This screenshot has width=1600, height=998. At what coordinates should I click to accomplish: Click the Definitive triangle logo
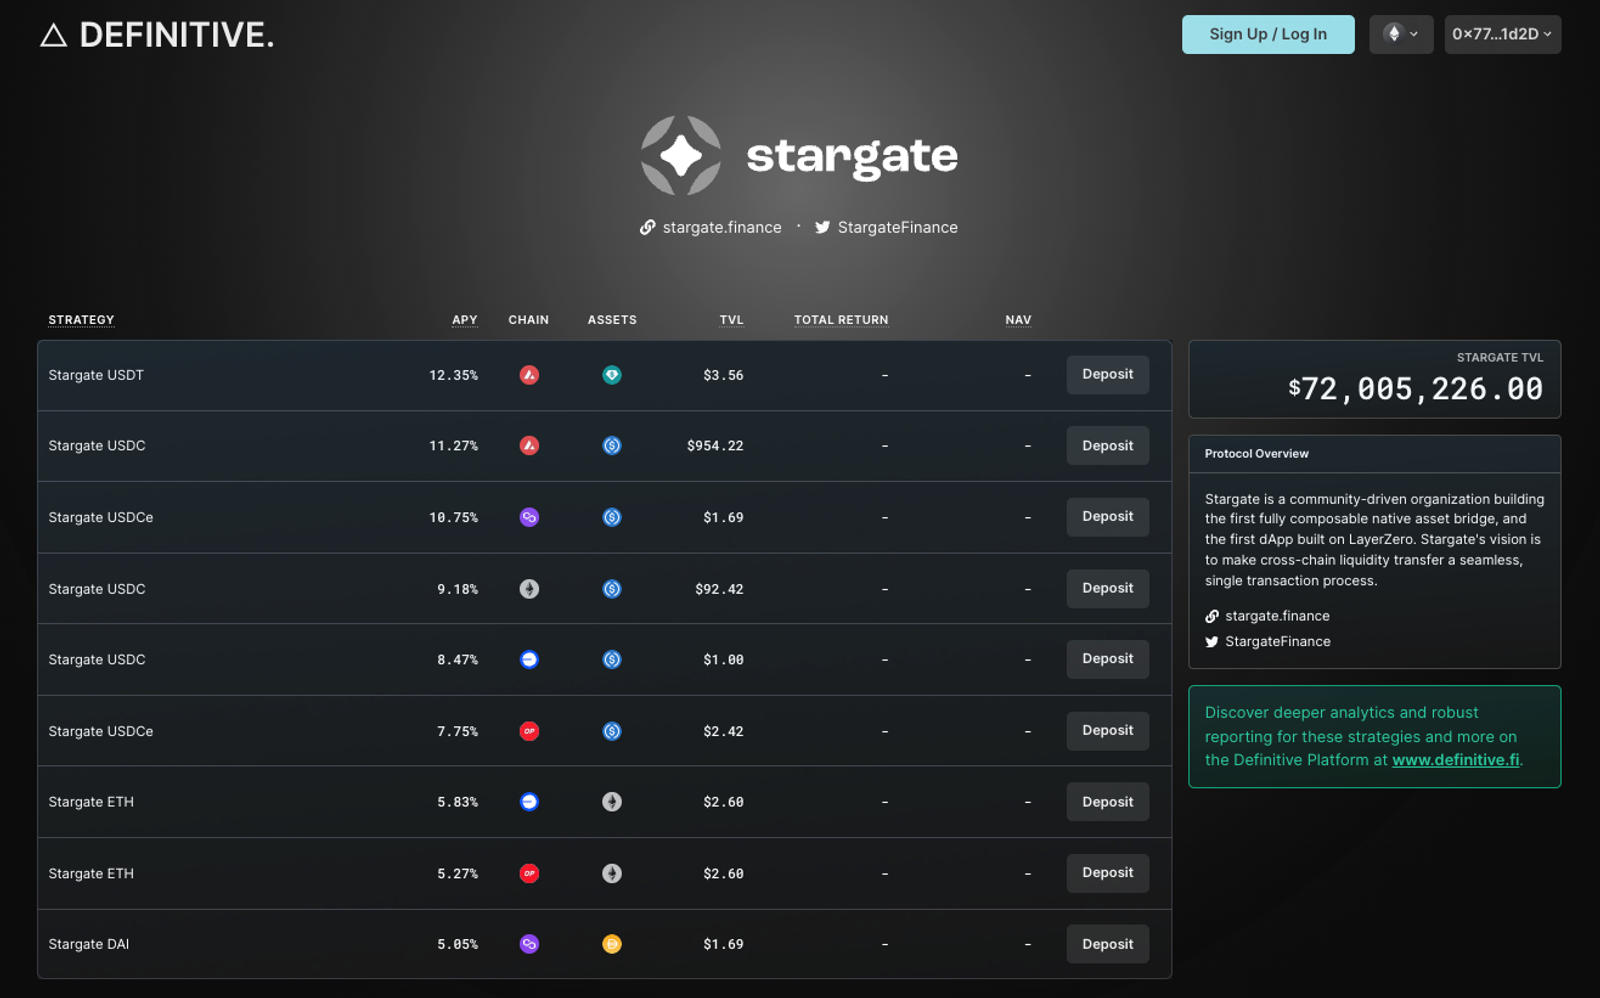coord(53,36)
